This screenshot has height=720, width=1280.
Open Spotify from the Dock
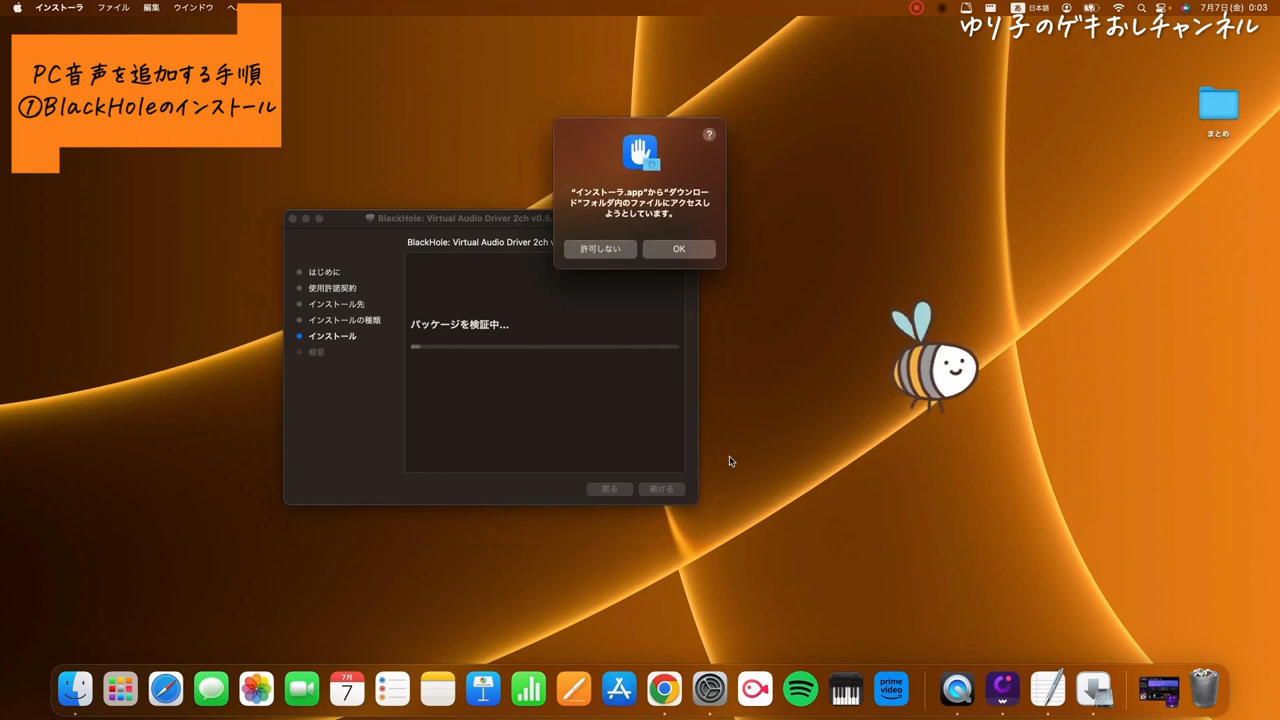800,689
